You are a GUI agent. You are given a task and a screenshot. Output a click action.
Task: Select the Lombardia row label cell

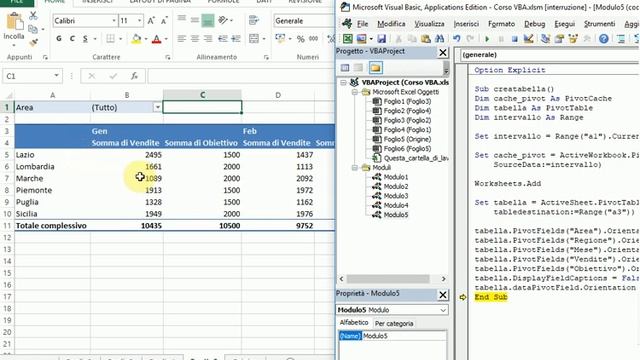(52, 167)
